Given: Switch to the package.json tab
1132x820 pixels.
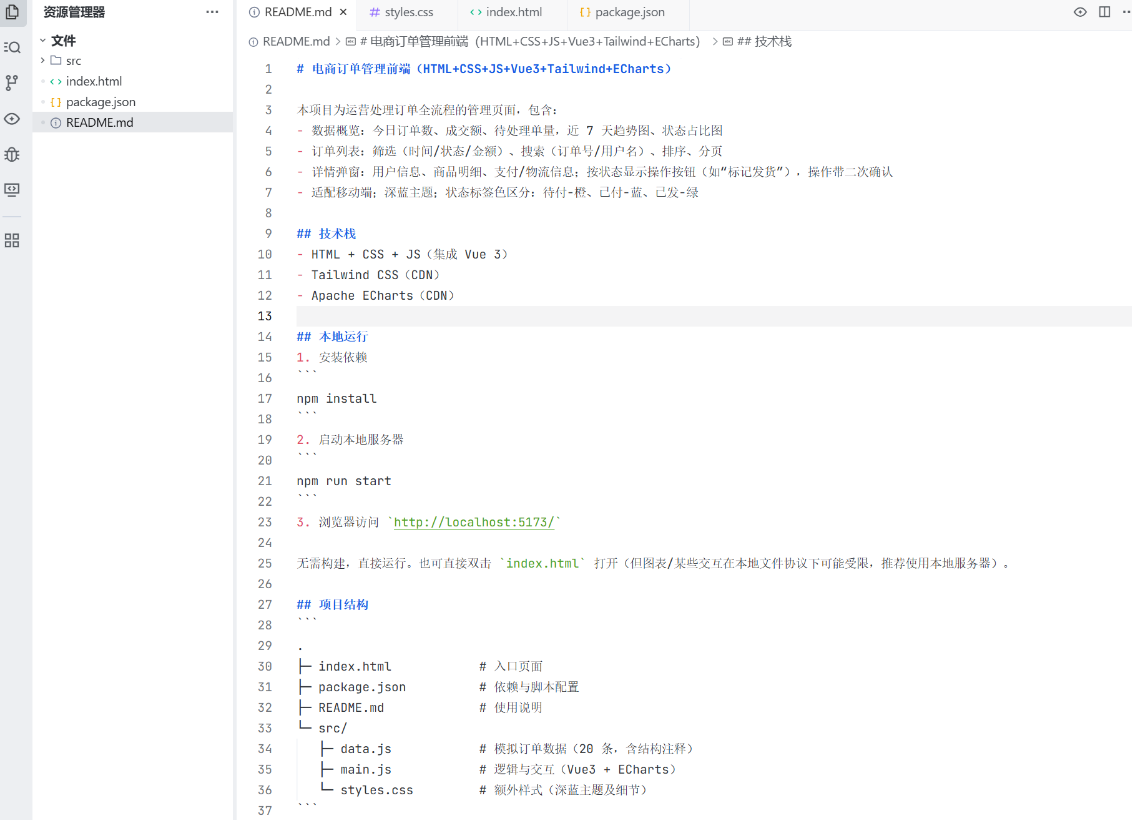Looking at the screenshot, I should (x=628, y=12).
